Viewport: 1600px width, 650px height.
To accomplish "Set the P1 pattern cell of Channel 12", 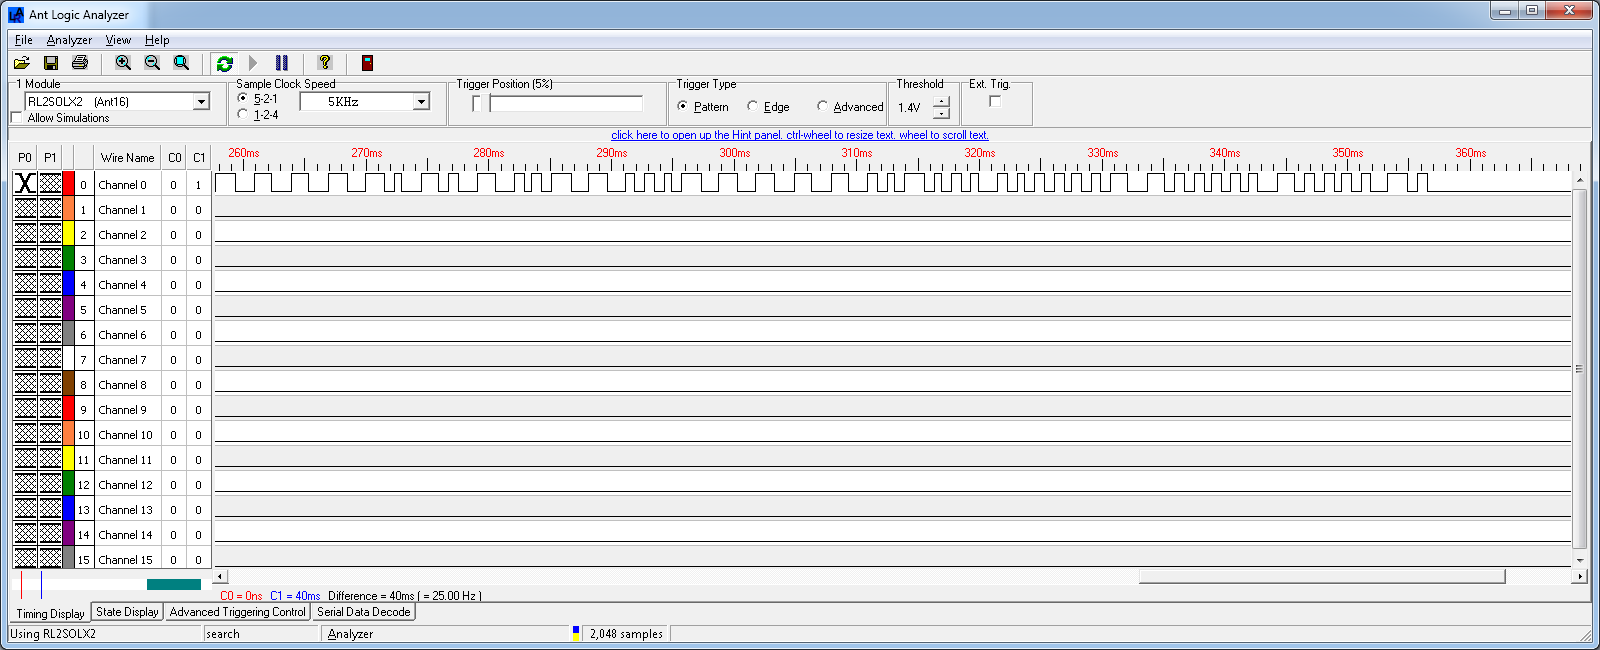I will 50,483.
